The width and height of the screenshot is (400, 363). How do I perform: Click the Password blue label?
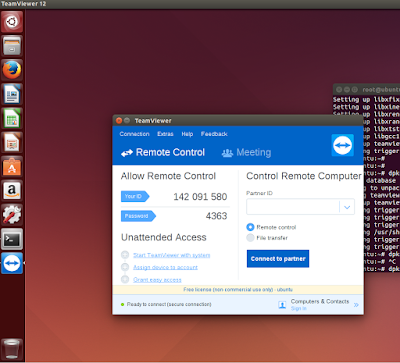pyautogui.click(x=138, y=216)
